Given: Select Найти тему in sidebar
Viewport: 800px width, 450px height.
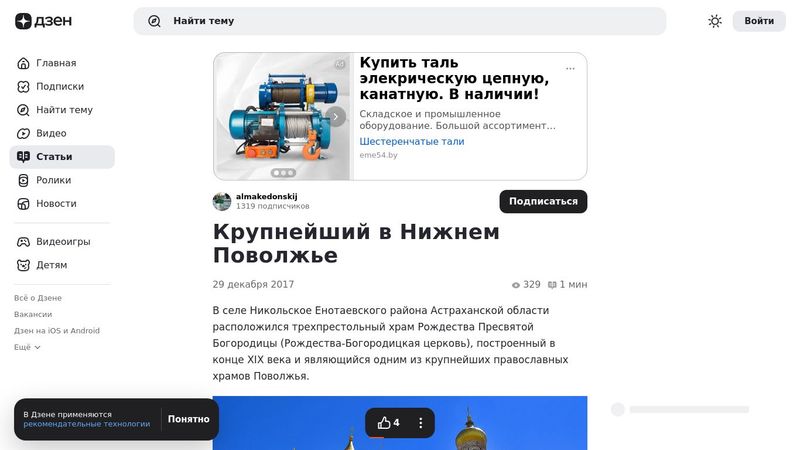Looking at the screenshot, I should point(62,110).
